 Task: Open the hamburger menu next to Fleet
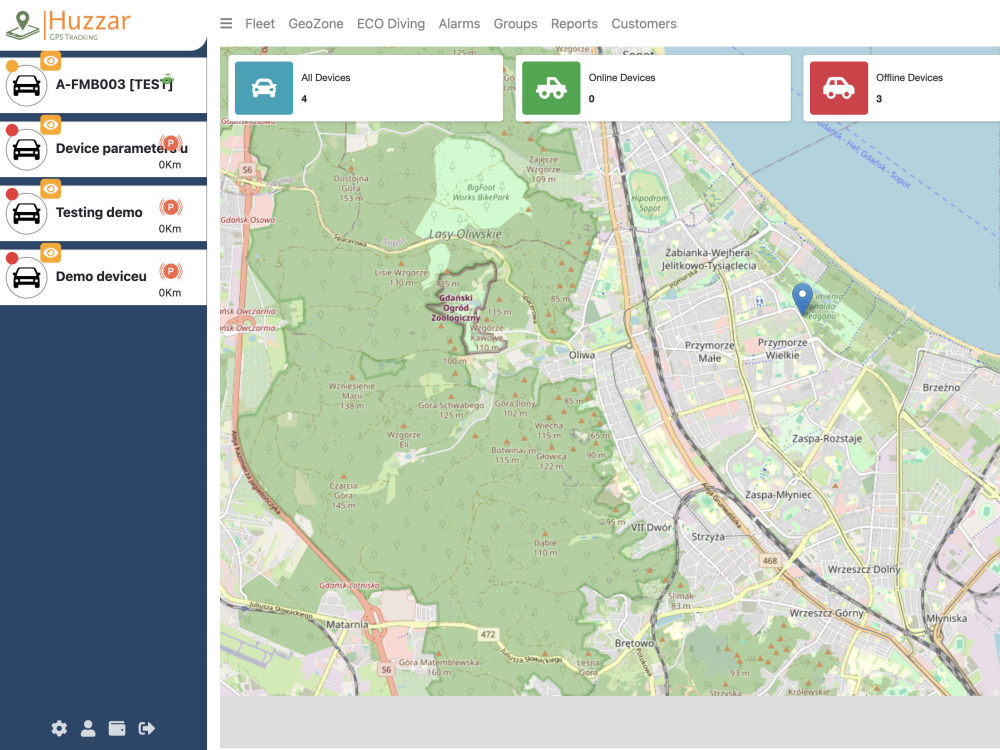click(x=226, y=23)
